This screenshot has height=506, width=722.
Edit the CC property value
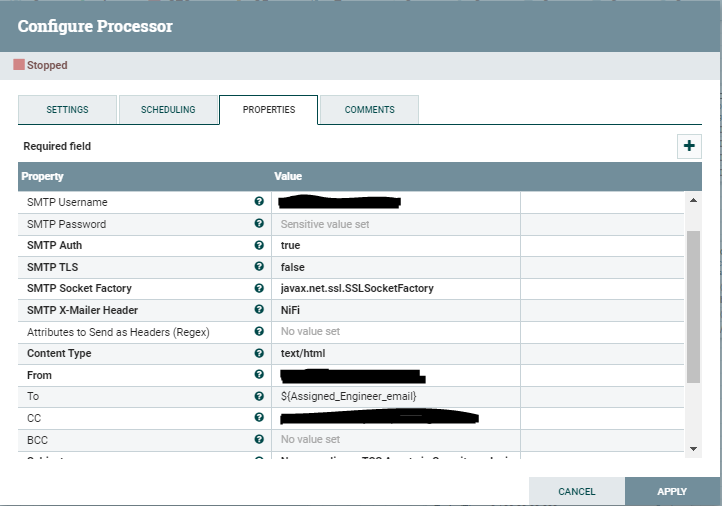click(x=396, y=418)
